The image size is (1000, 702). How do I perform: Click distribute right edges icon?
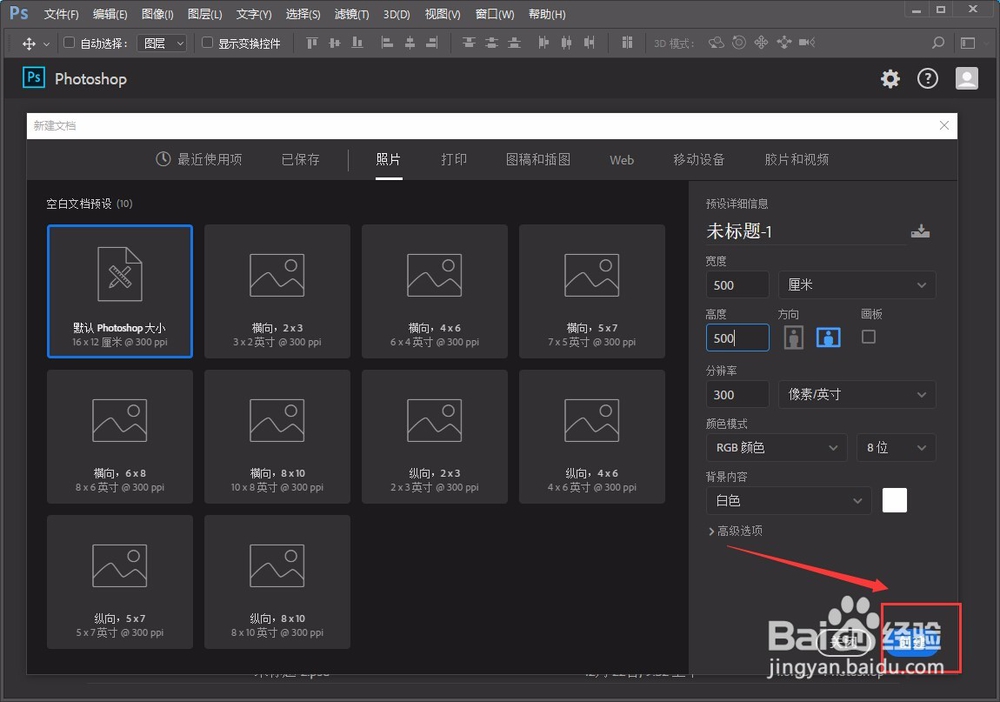click(589, 43)
